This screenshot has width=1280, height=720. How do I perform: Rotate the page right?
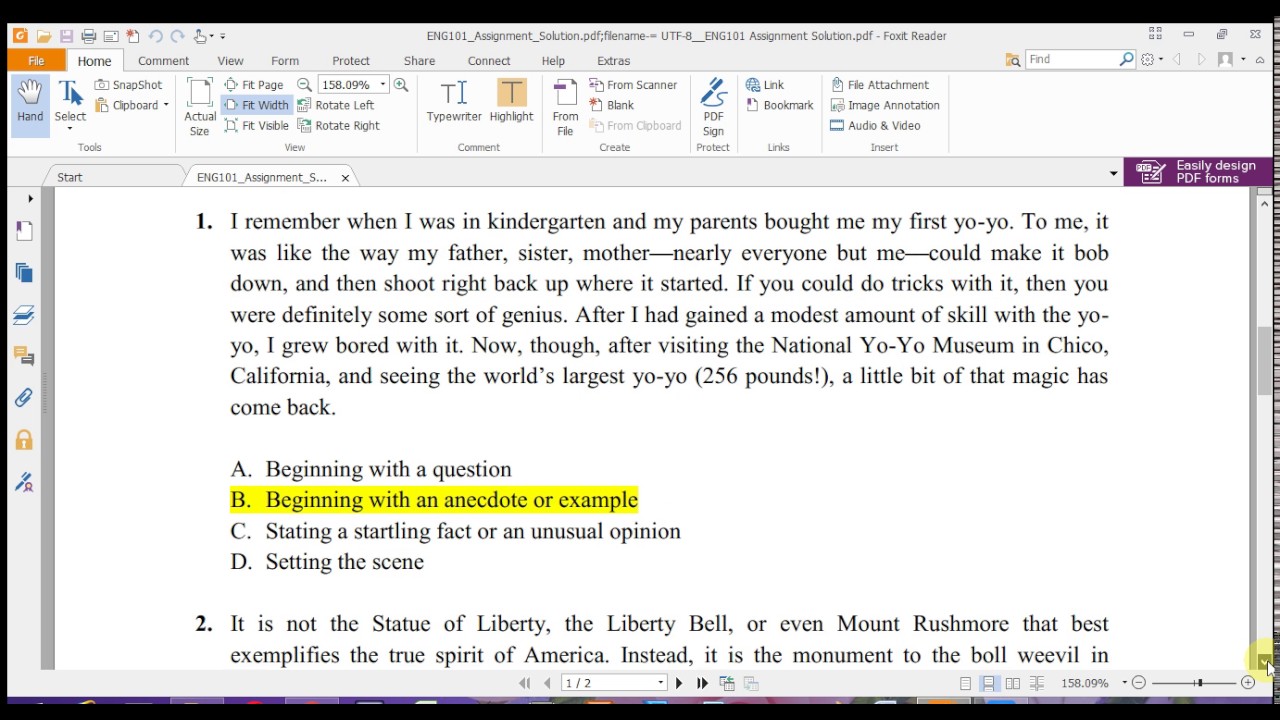pos(338,126)
